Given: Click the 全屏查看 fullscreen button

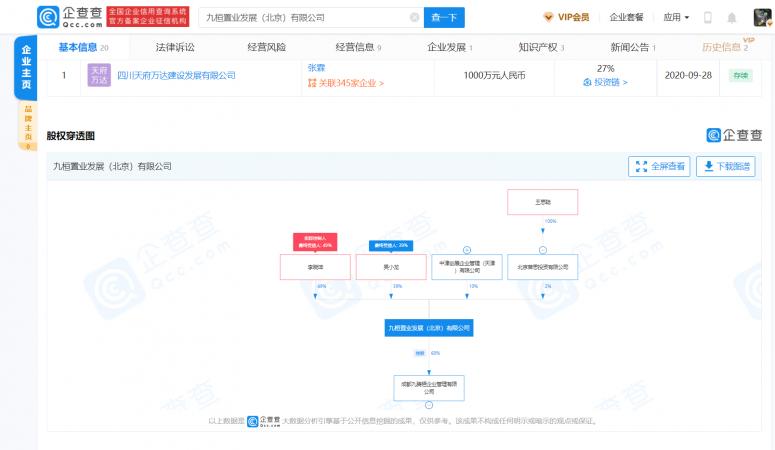Looking at the screenshot, I should [659, 167].
